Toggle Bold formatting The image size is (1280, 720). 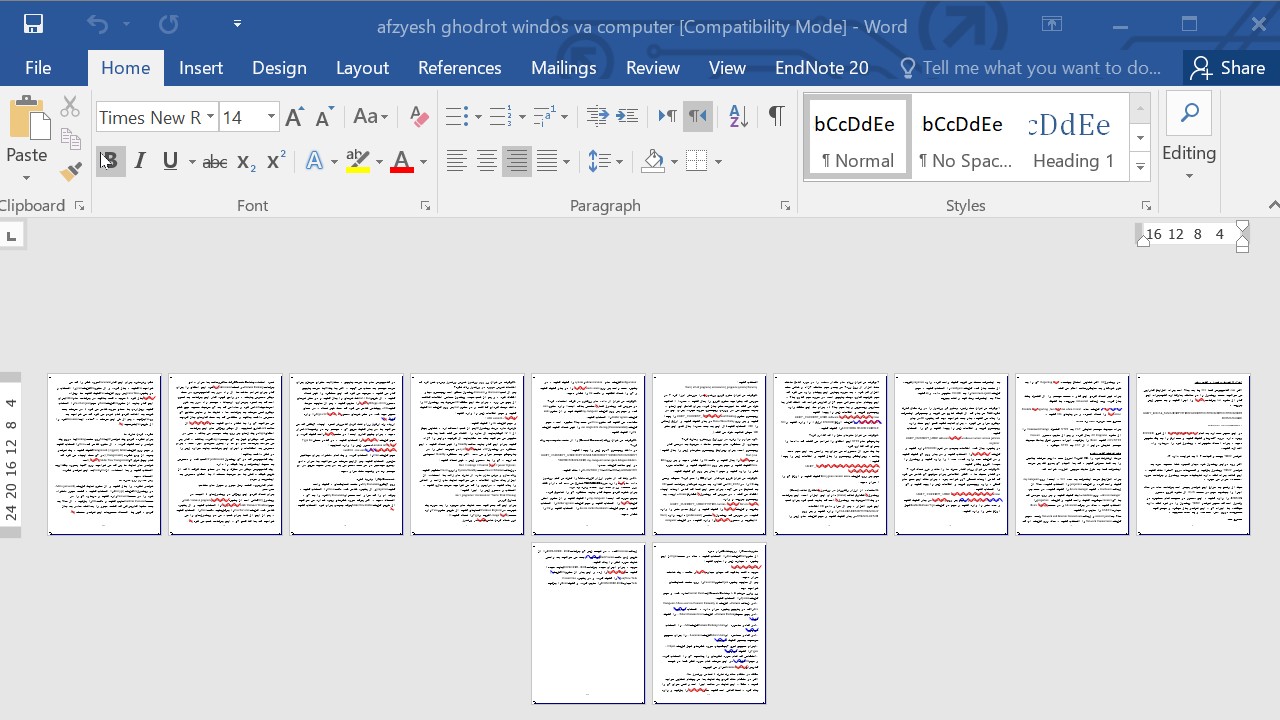110,161
